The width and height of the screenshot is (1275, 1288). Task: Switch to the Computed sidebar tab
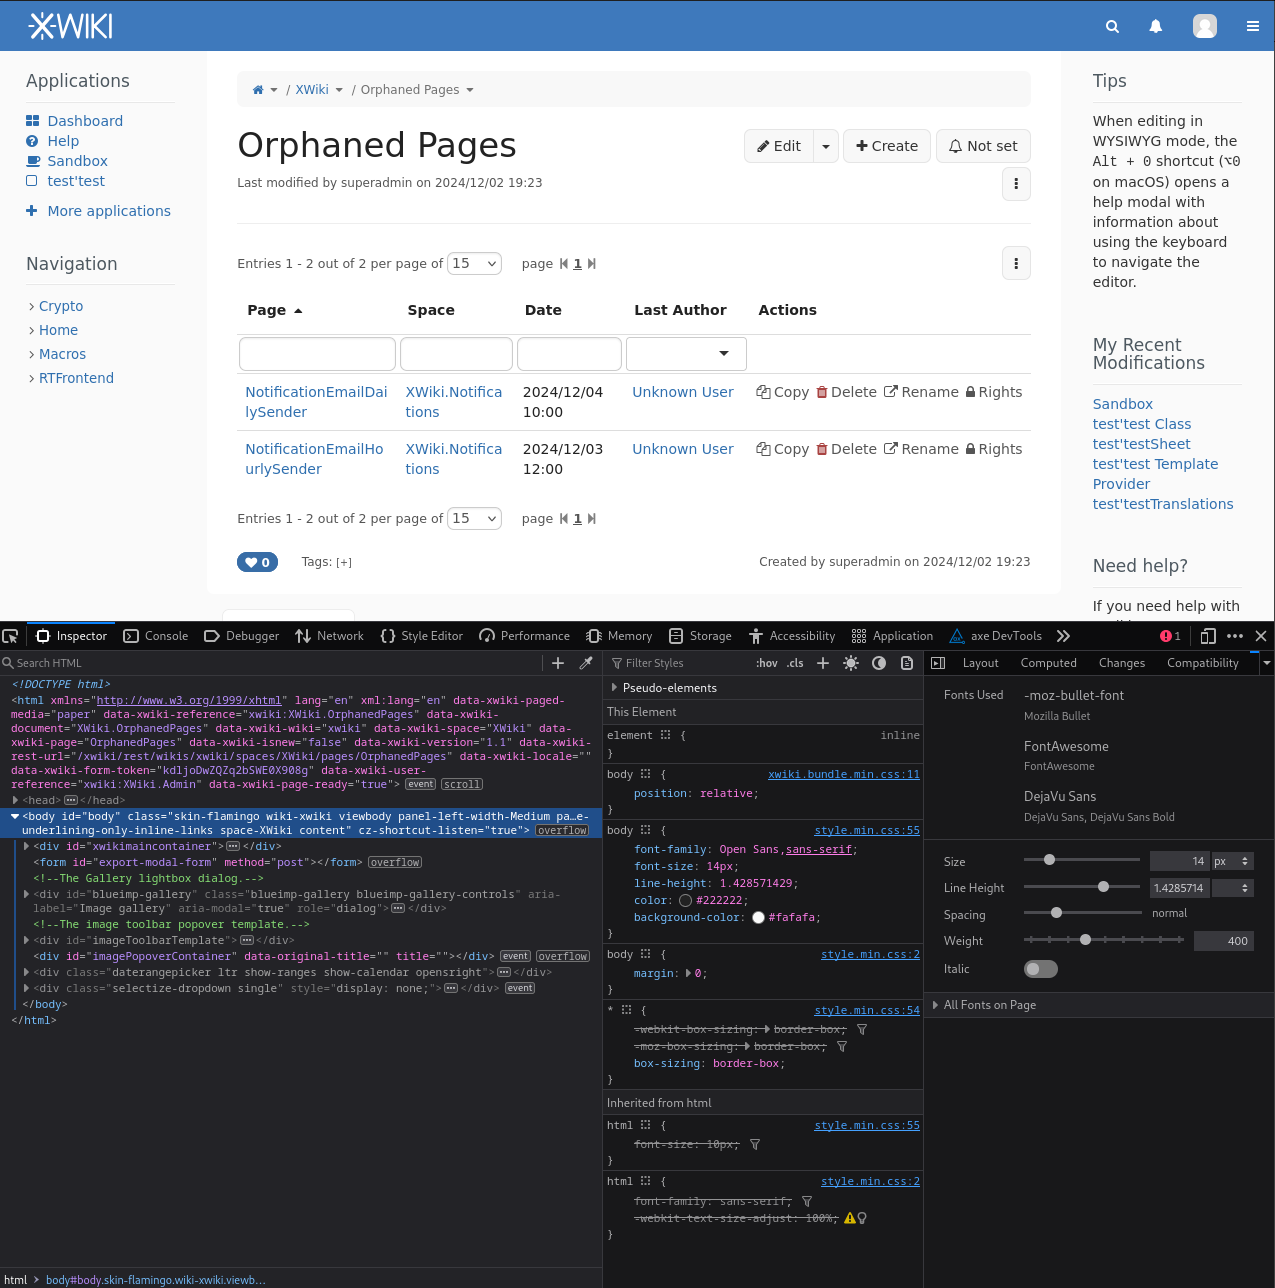coord(1049,663)
